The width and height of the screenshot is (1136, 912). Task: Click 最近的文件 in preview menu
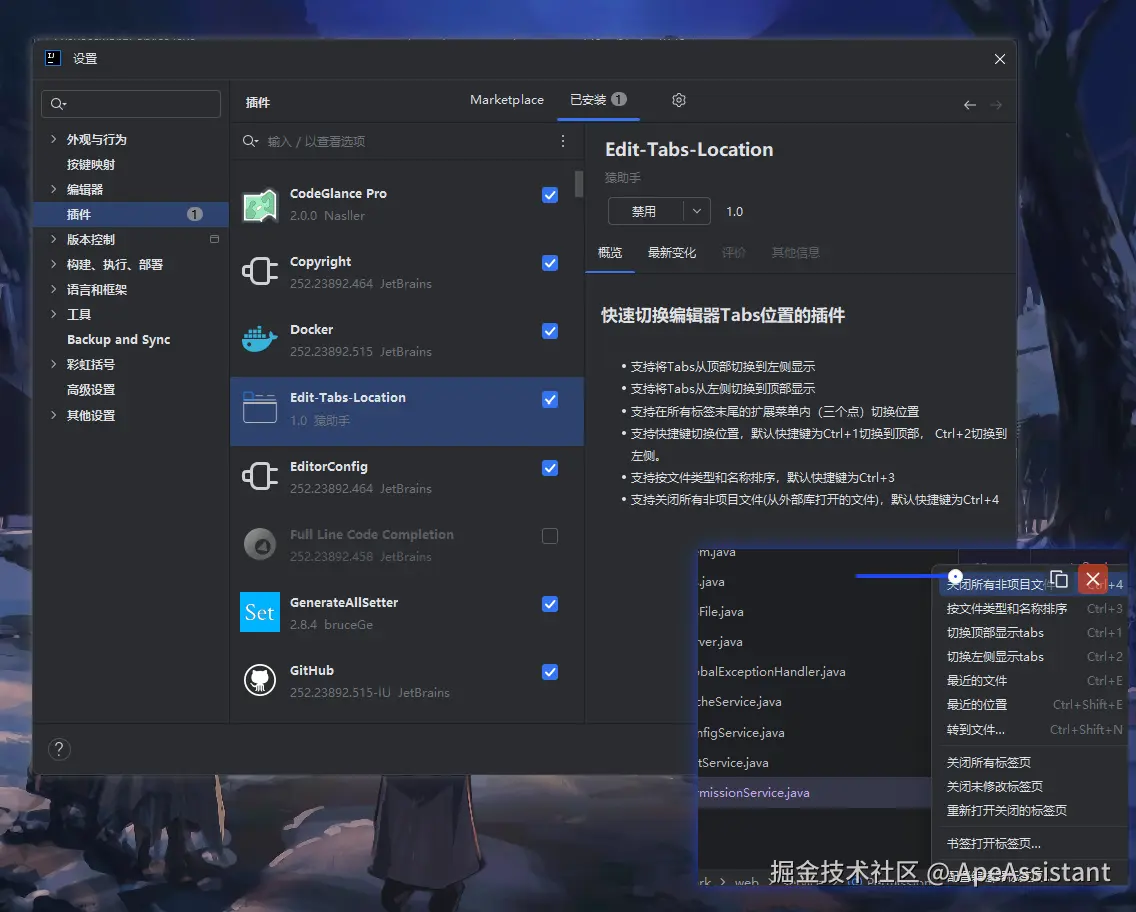(977, 680)
